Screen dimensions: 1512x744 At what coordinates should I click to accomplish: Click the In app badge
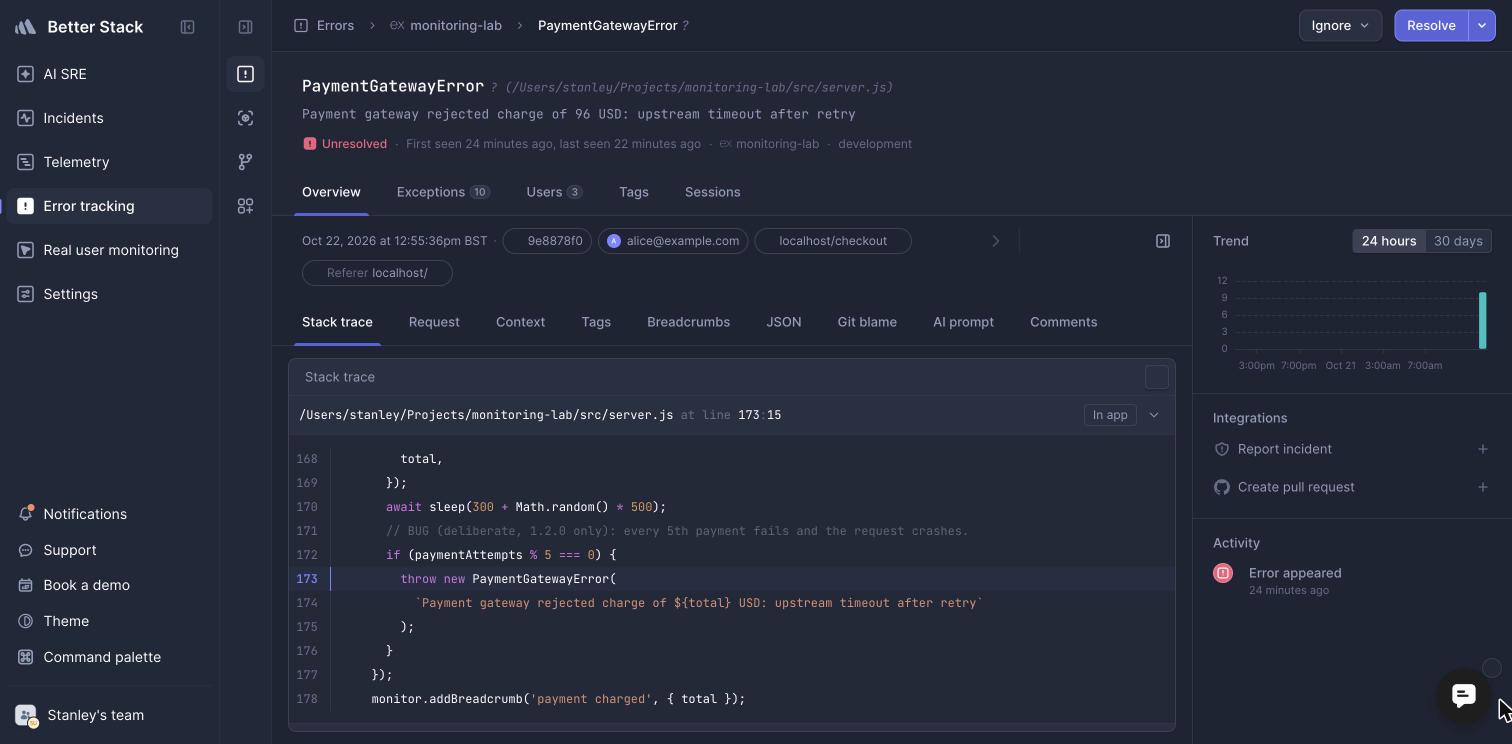coord(1110,415)
